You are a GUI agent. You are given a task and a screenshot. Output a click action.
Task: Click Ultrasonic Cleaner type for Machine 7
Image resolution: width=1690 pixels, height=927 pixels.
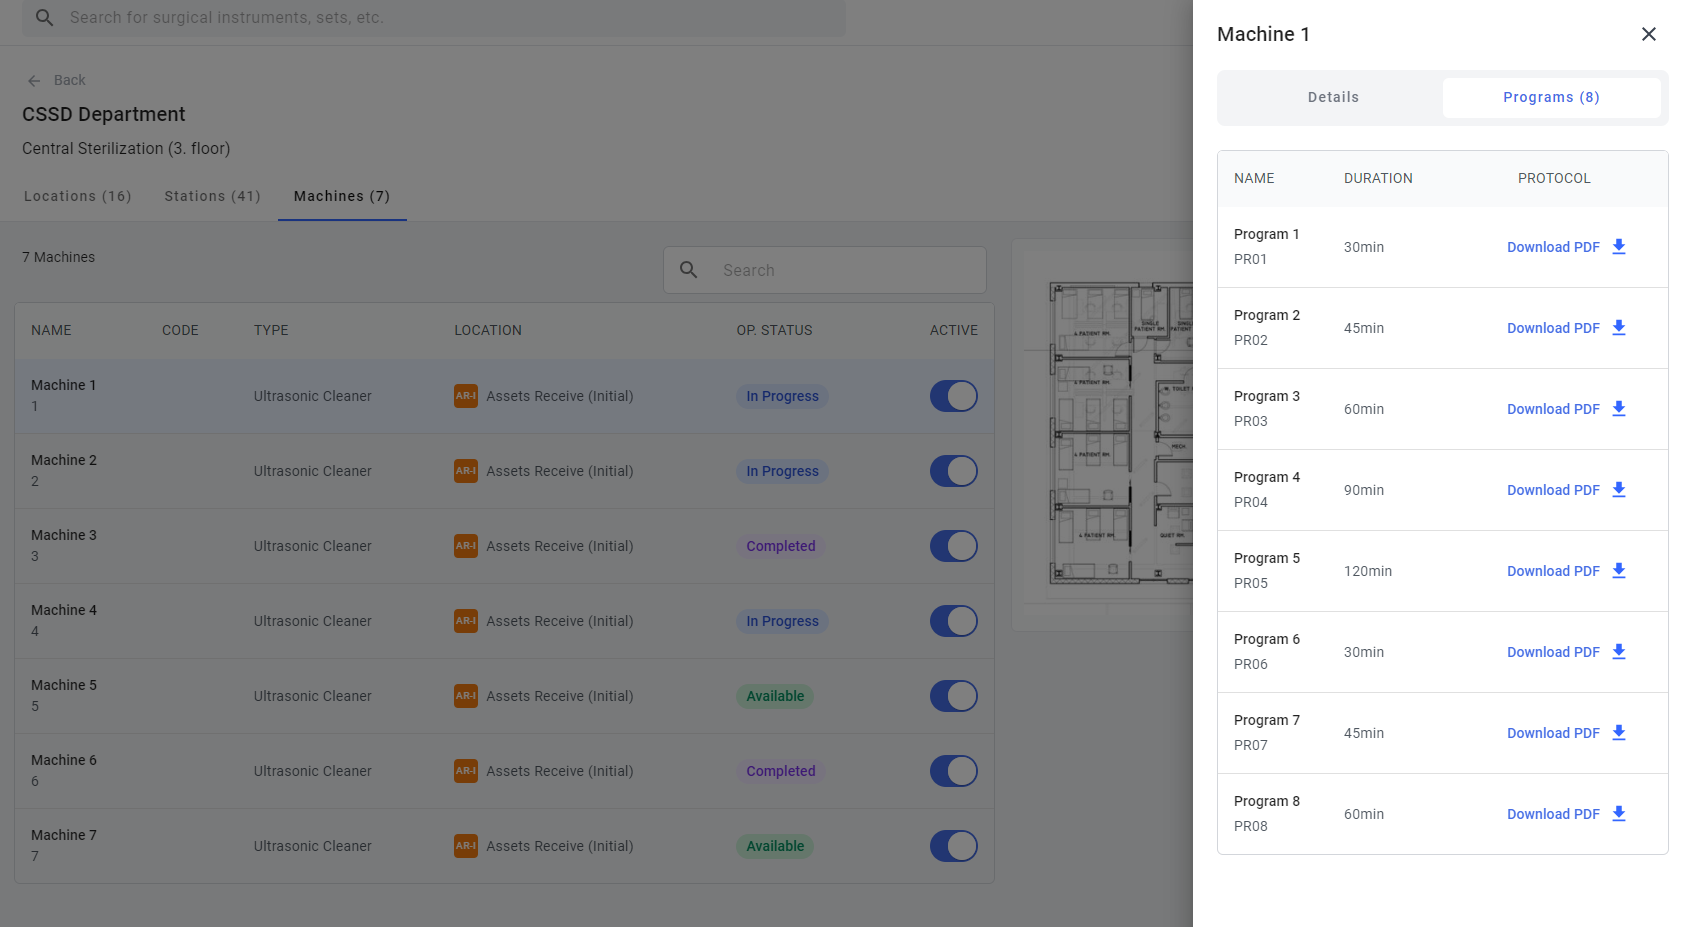[312, 846]
